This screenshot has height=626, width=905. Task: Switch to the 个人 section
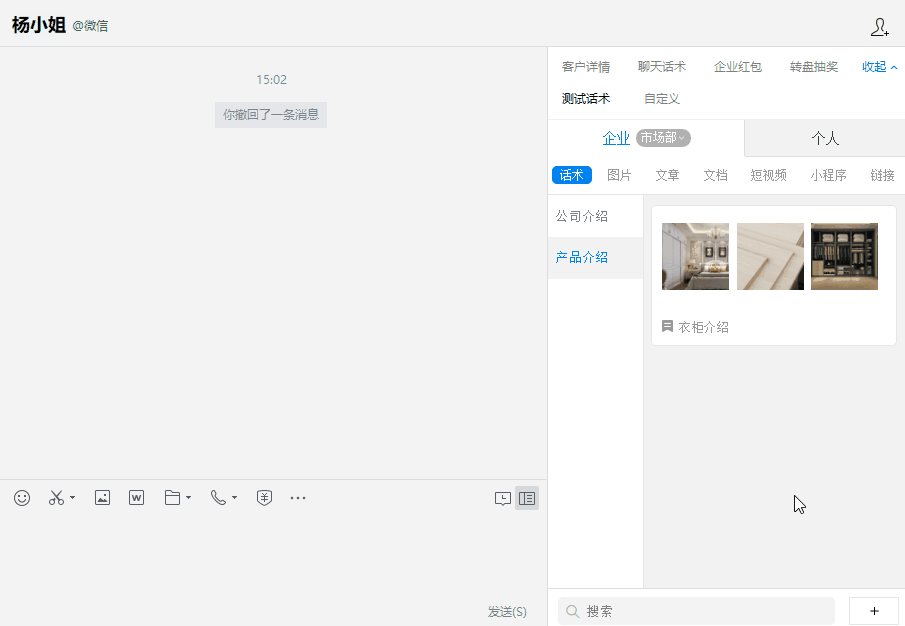[x=825, y=138]
